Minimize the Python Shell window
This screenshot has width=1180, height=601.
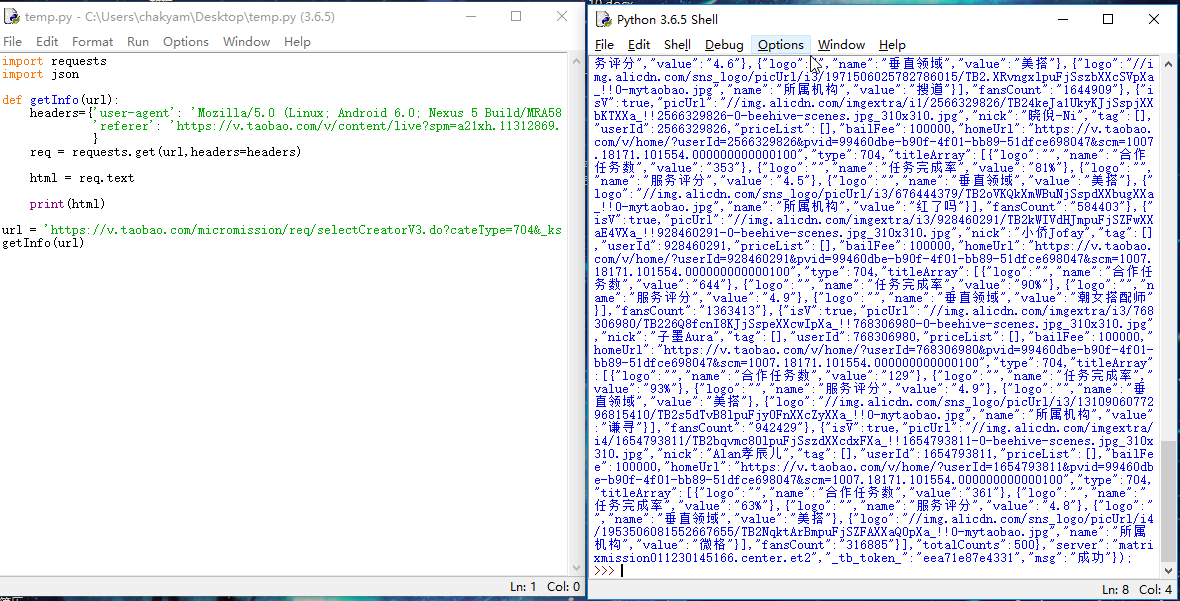click(1061, 19)
